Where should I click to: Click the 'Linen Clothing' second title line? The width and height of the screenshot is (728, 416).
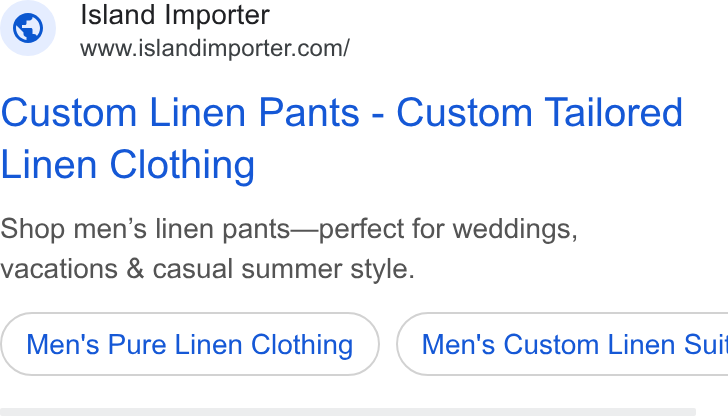[128, 164]
